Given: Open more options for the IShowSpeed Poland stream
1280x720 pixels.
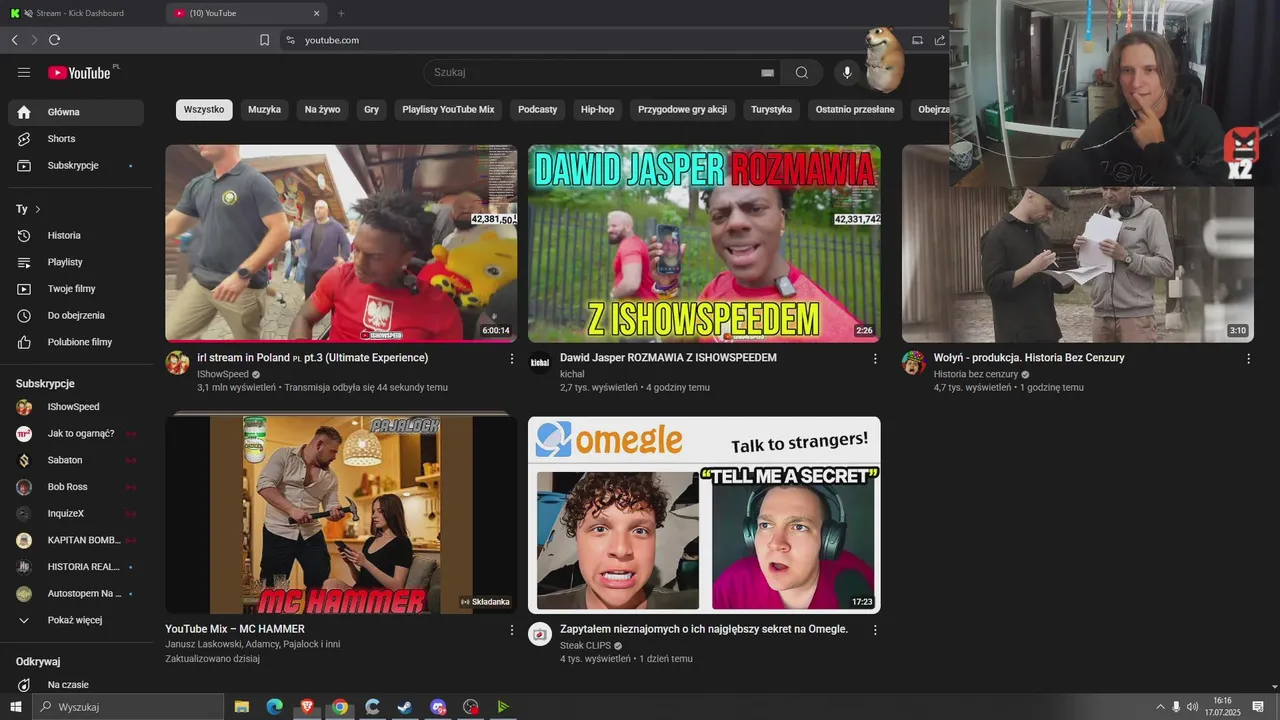Looking at the screenshot, I should coord(512,358).
